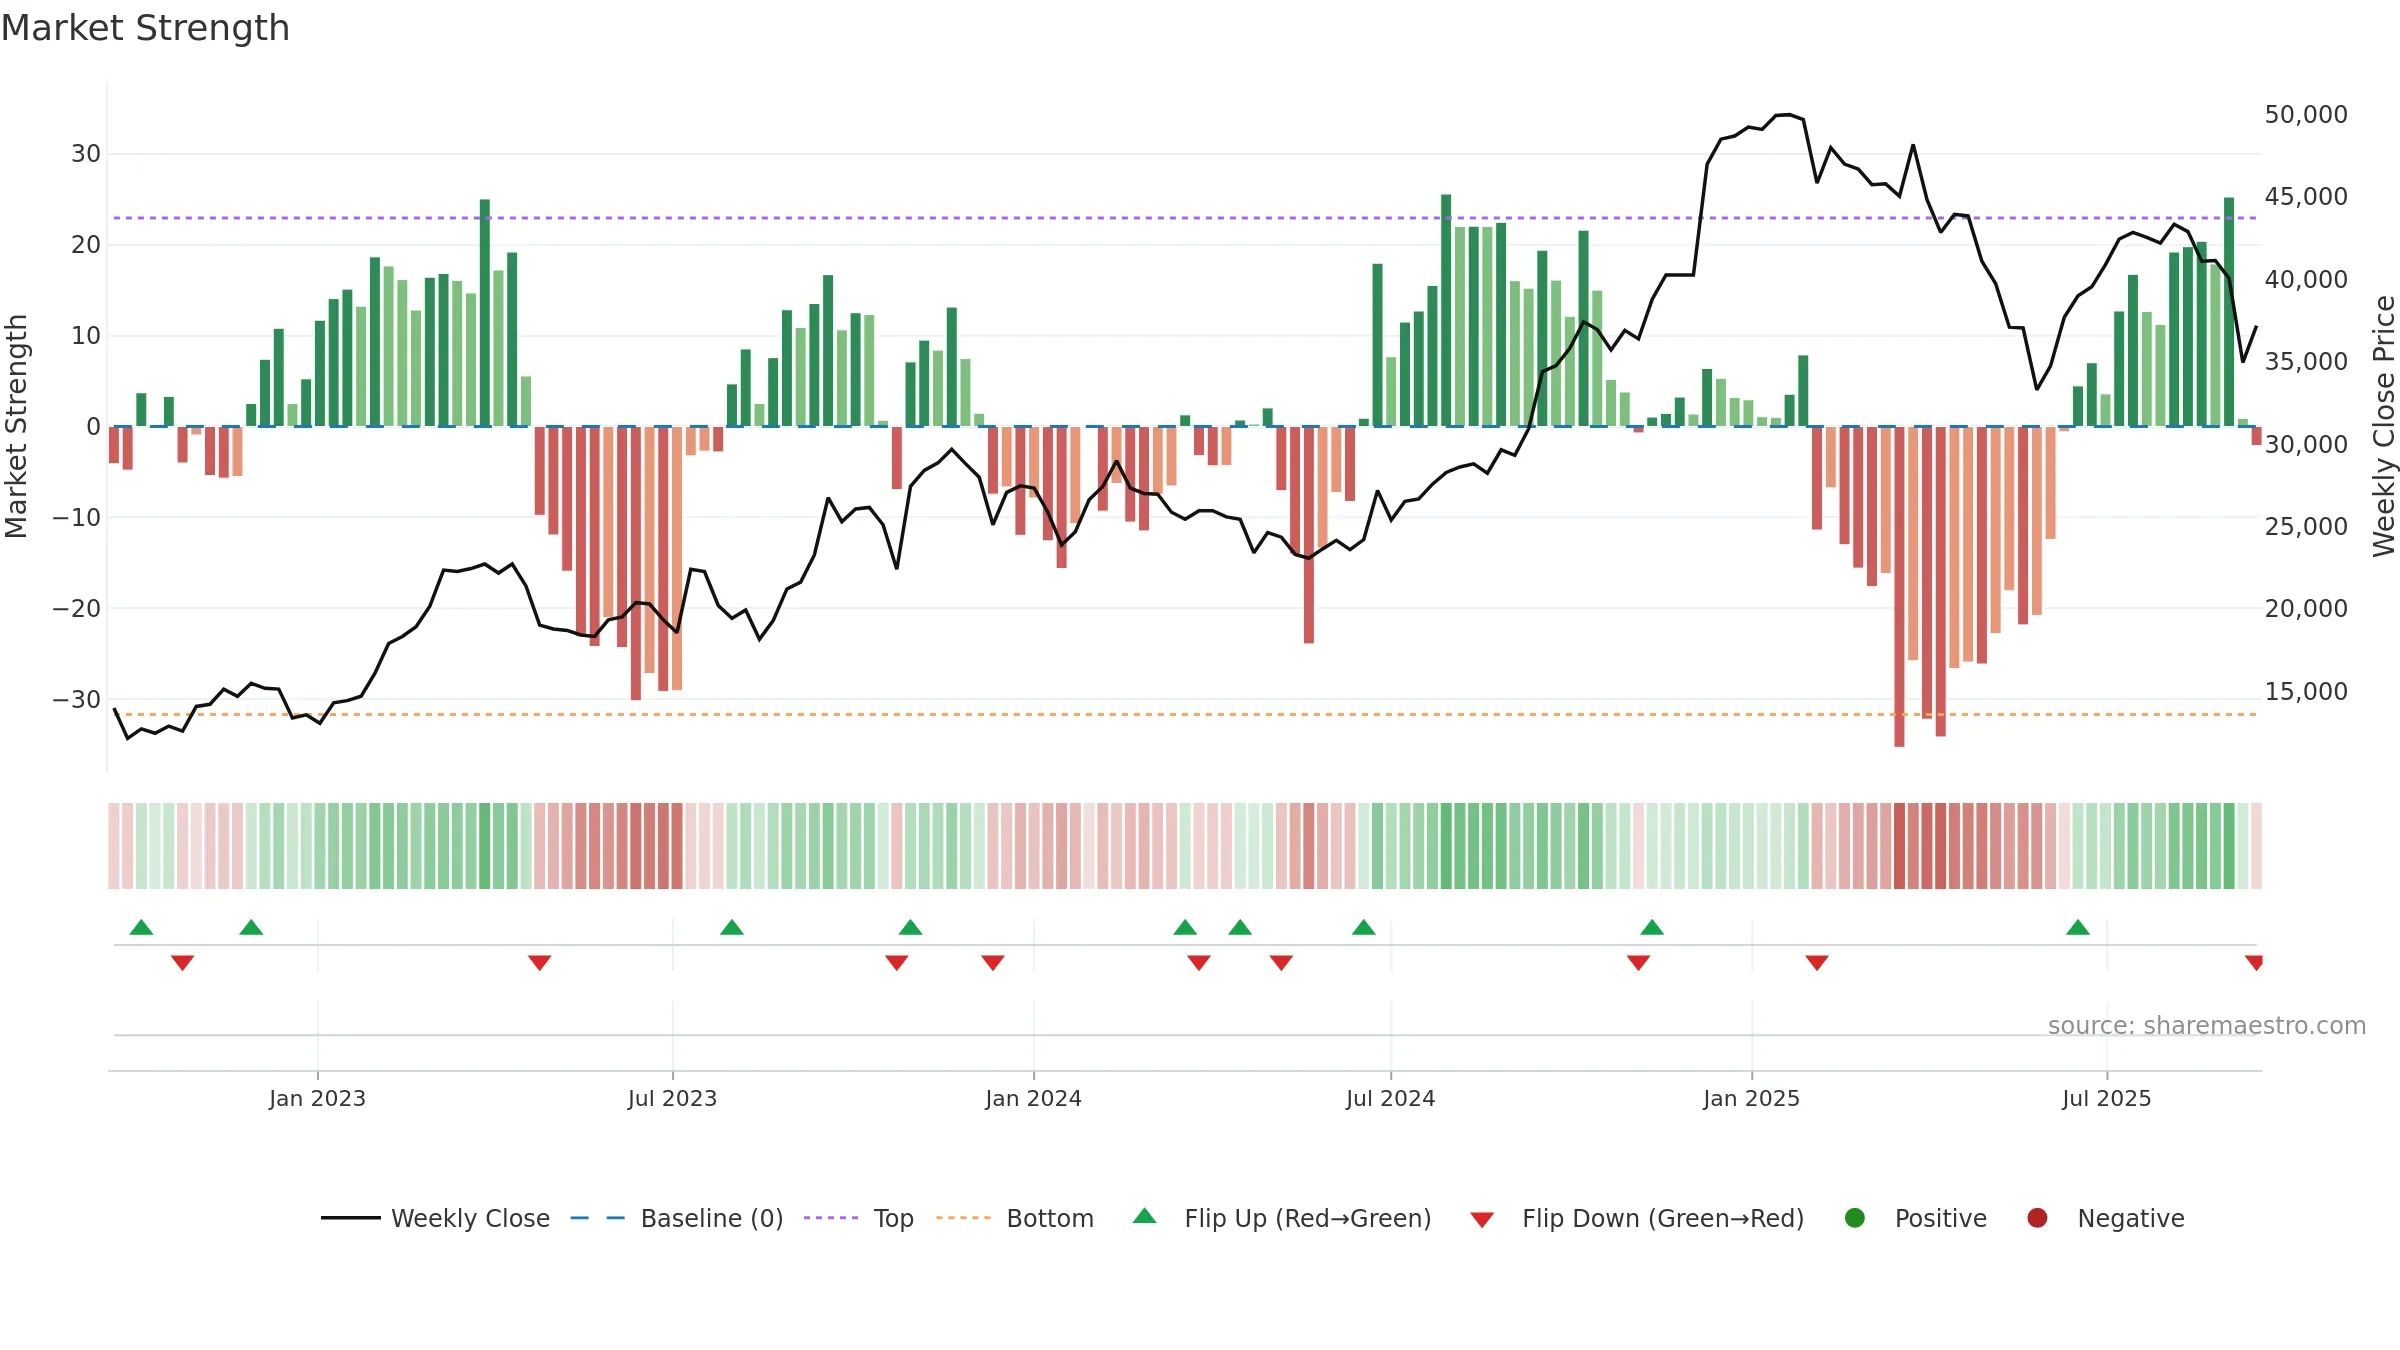Click the Jul 2024 axis label
This screenshot has width=2400, height=1350.
point(1390,1098)
